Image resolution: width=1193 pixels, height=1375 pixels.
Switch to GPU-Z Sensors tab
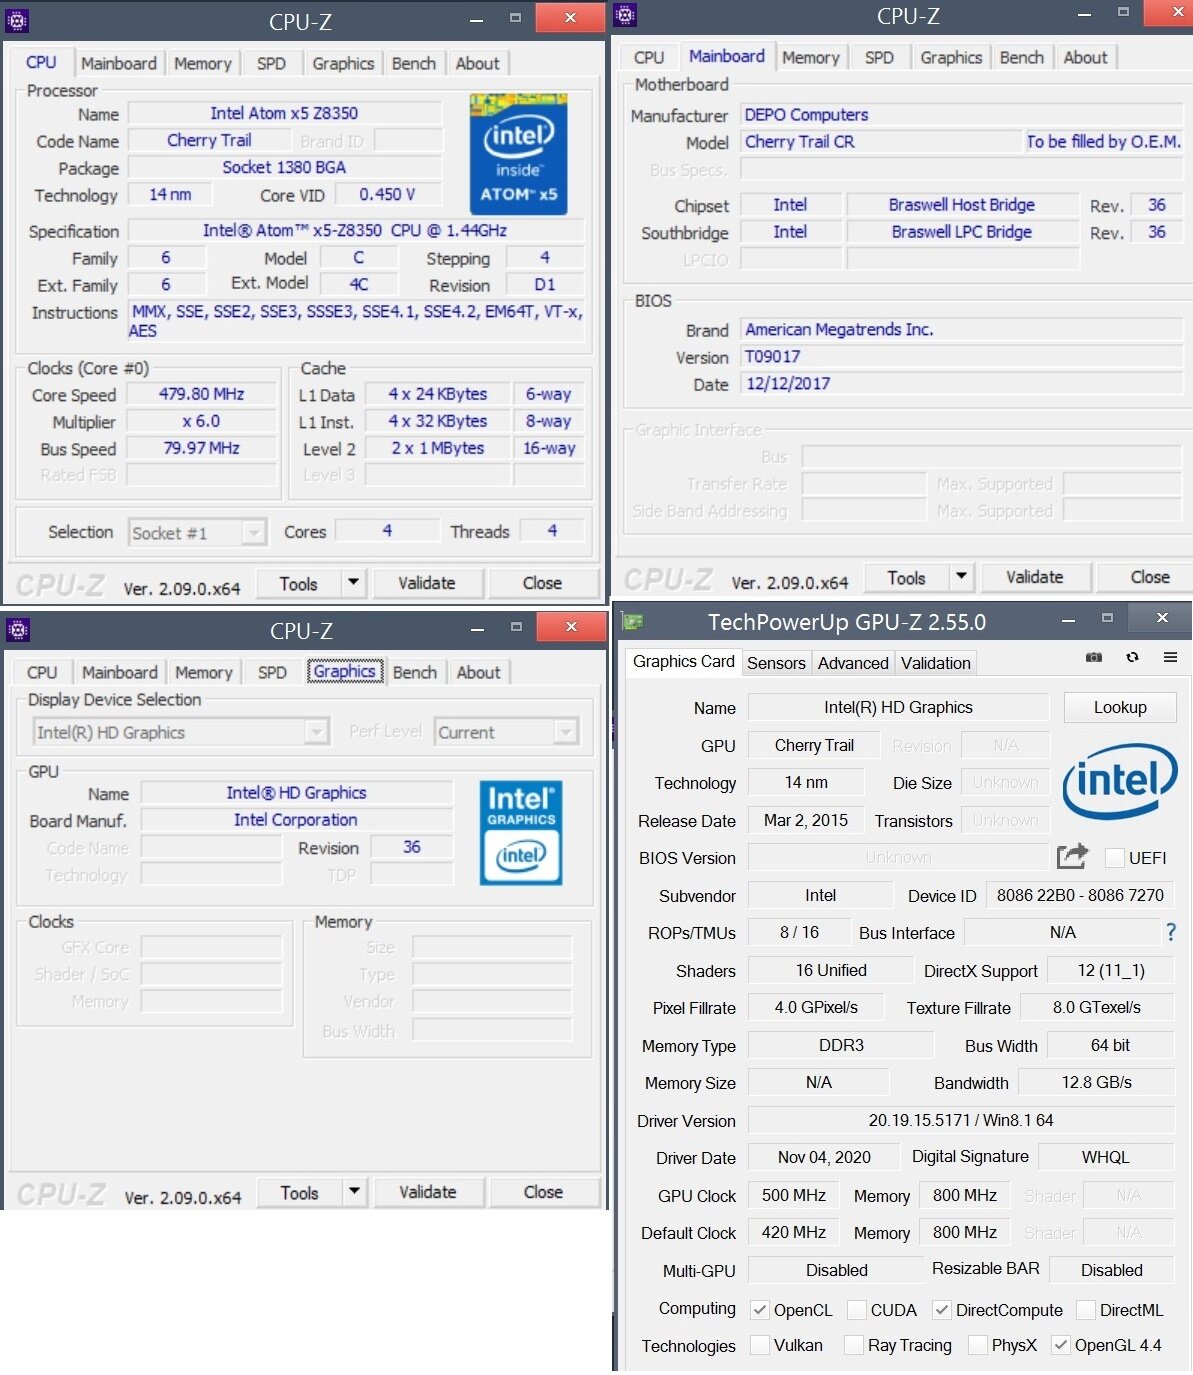[x=776, y=663]
